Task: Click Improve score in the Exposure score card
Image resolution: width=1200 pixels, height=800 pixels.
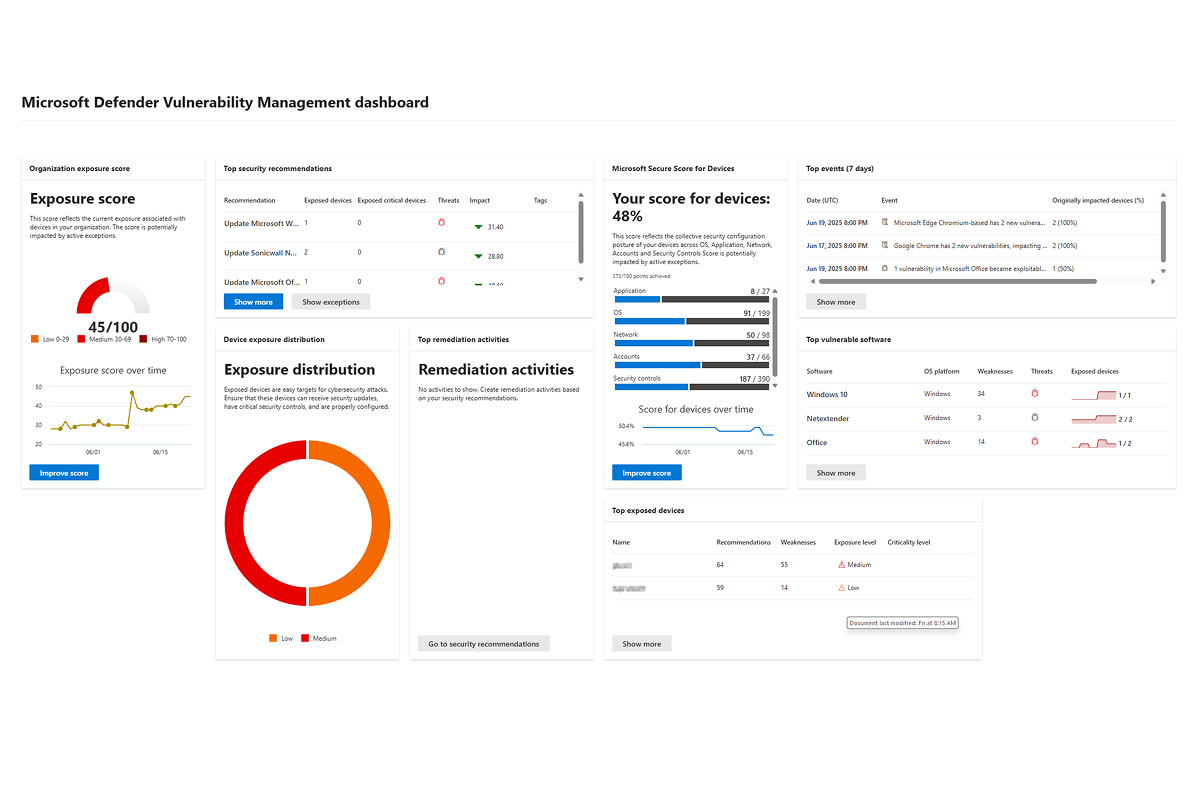Action: tap(64, 473)
